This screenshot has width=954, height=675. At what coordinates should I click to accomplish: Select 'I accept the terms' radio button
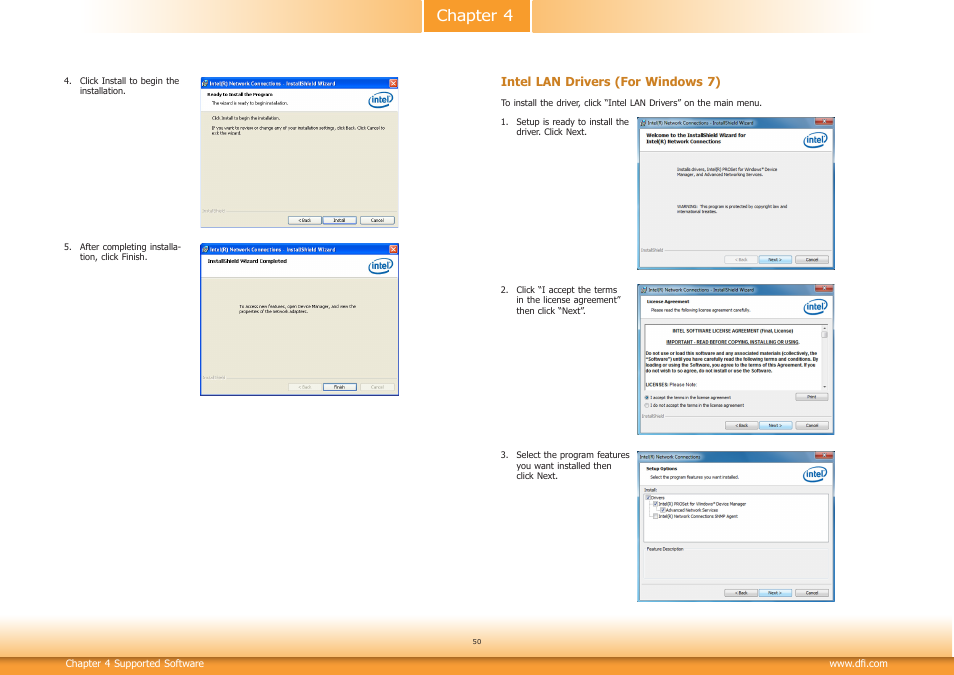click(647, 397)
